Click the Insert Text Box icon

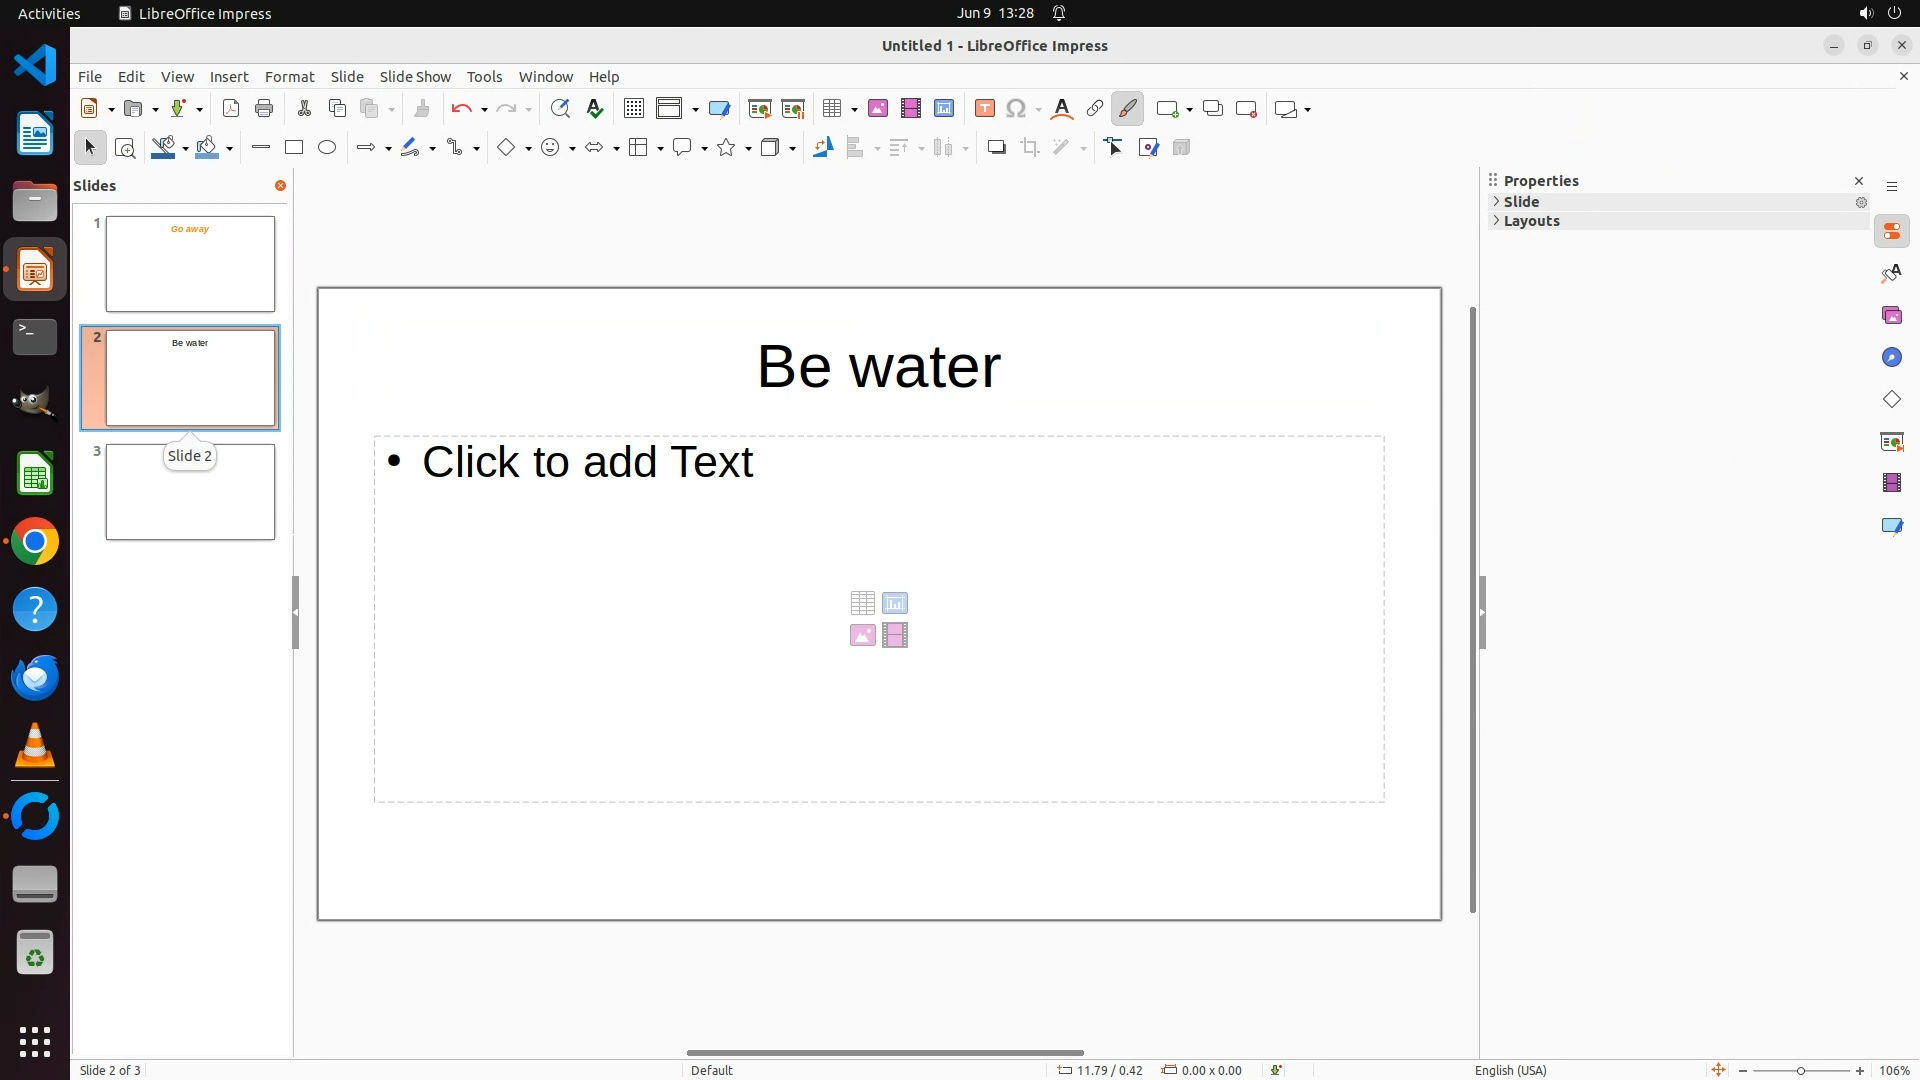point(985,109)
